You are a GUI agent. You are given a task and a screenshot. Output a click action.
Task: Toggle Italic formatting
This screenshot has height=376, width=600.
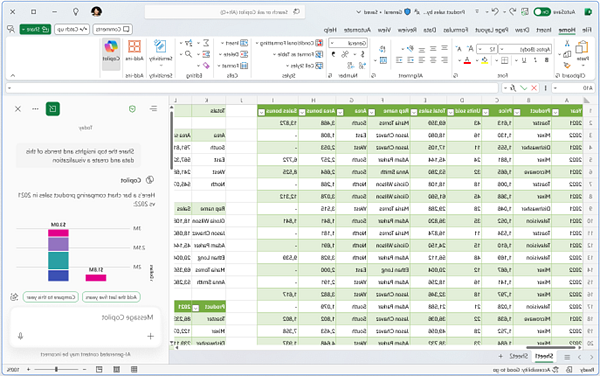point(535,60)
